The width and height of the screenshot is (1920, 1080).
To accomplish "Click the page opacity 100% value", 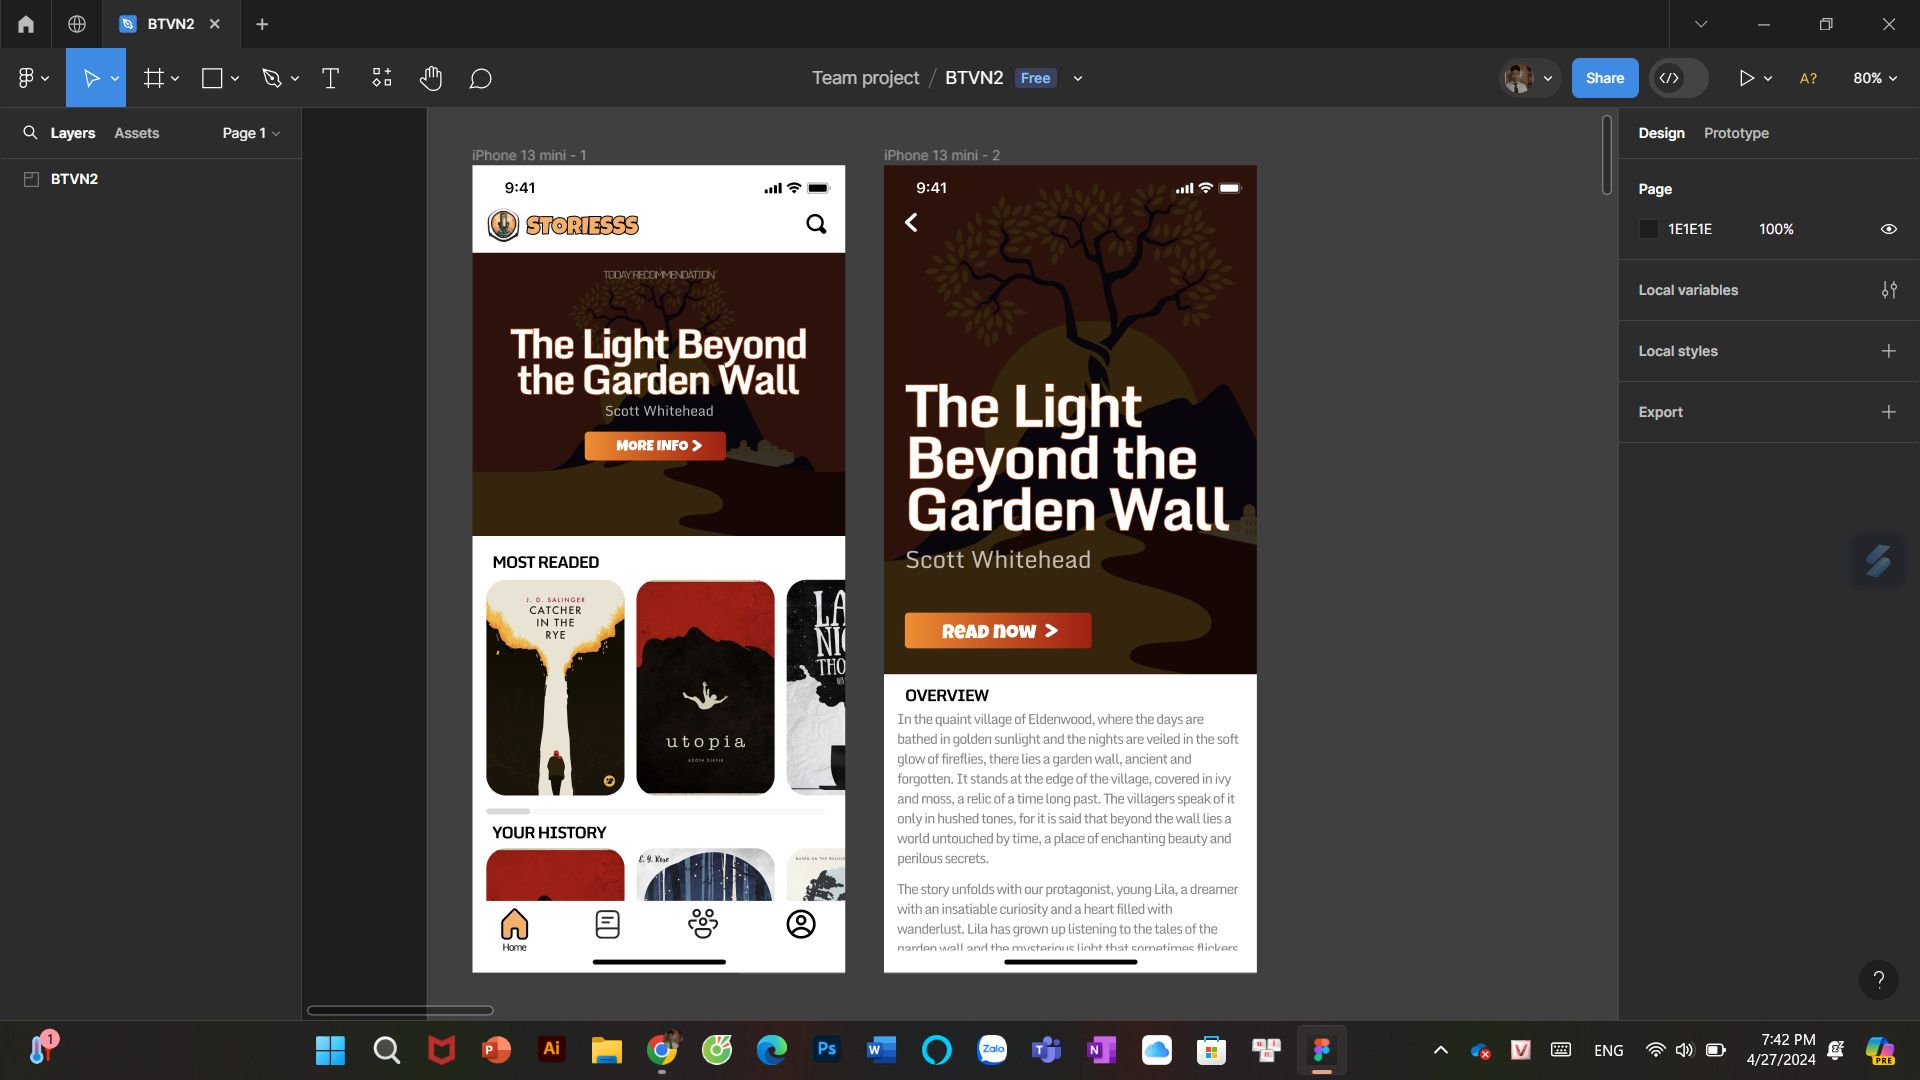I will (x=1776, y=229).
